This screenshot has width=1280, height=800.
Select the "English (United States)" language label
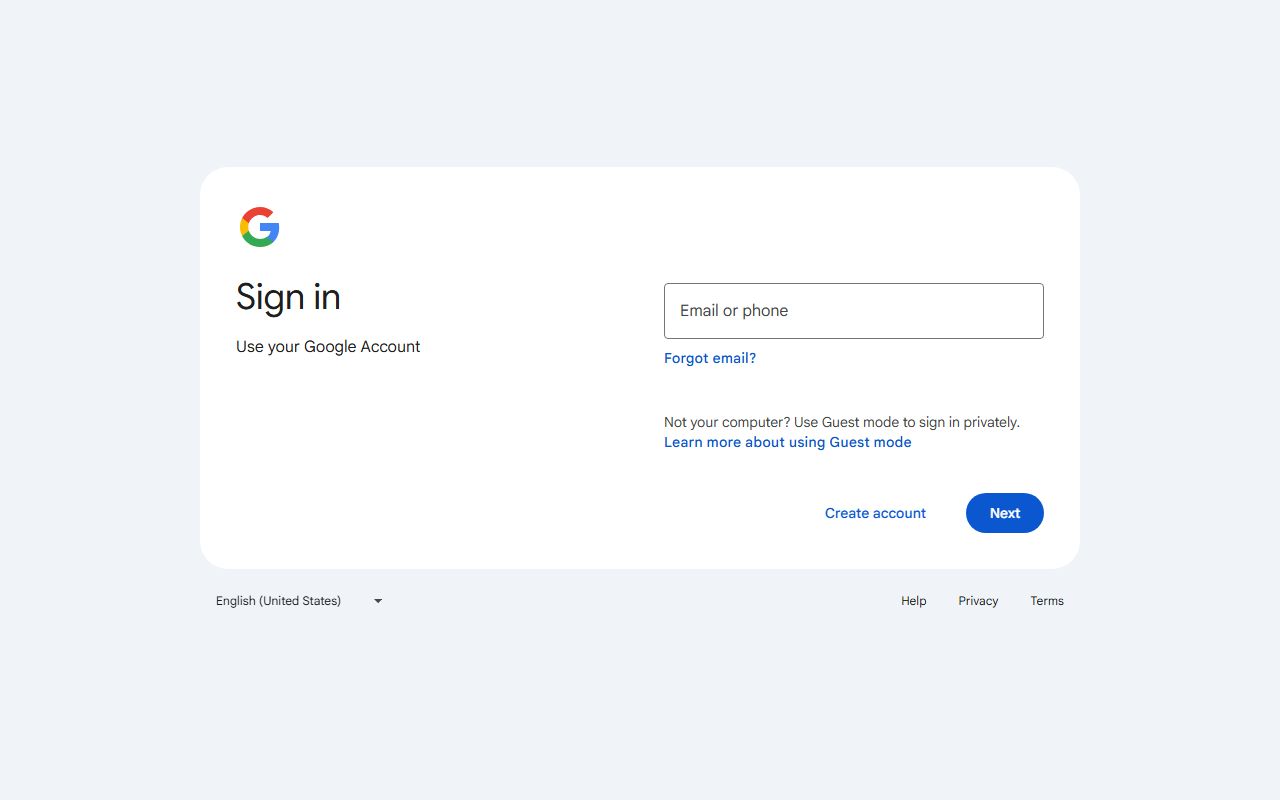pyautogui.click(x=278, y=601)
